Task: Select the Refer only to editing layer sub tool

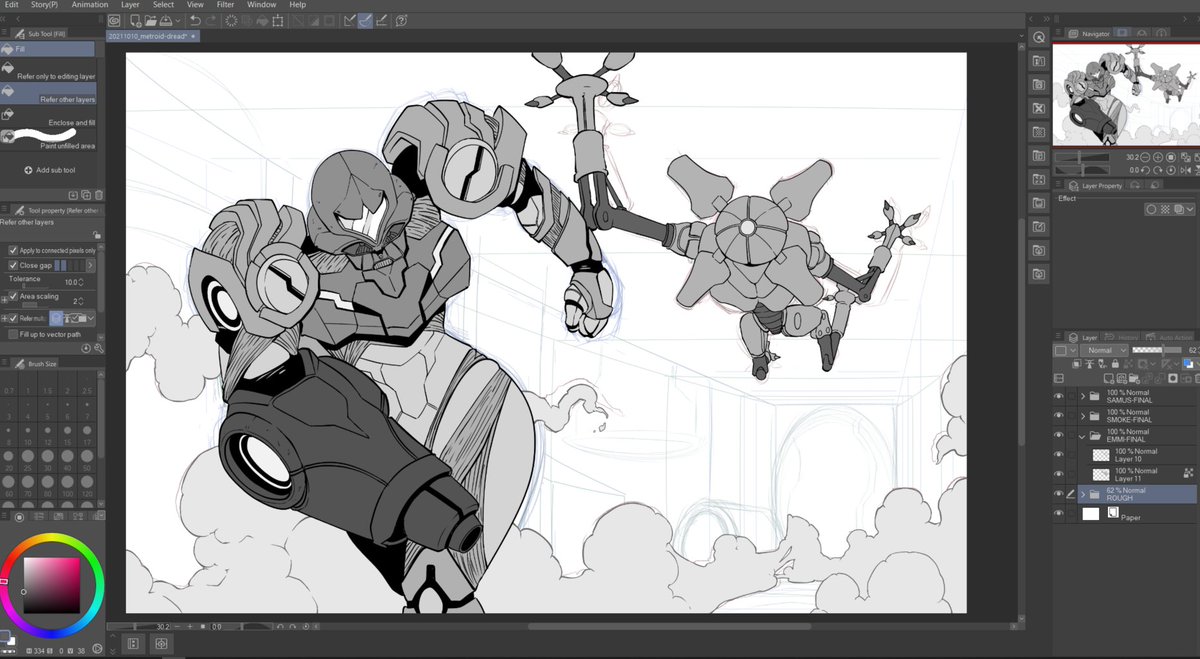Action: (x=48, y=70)
